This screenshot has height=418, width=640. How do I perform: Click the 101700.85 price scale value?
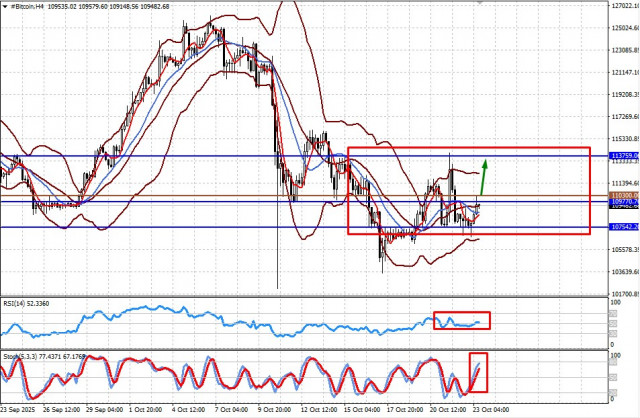pyautogui.click(x=625, y=293)
